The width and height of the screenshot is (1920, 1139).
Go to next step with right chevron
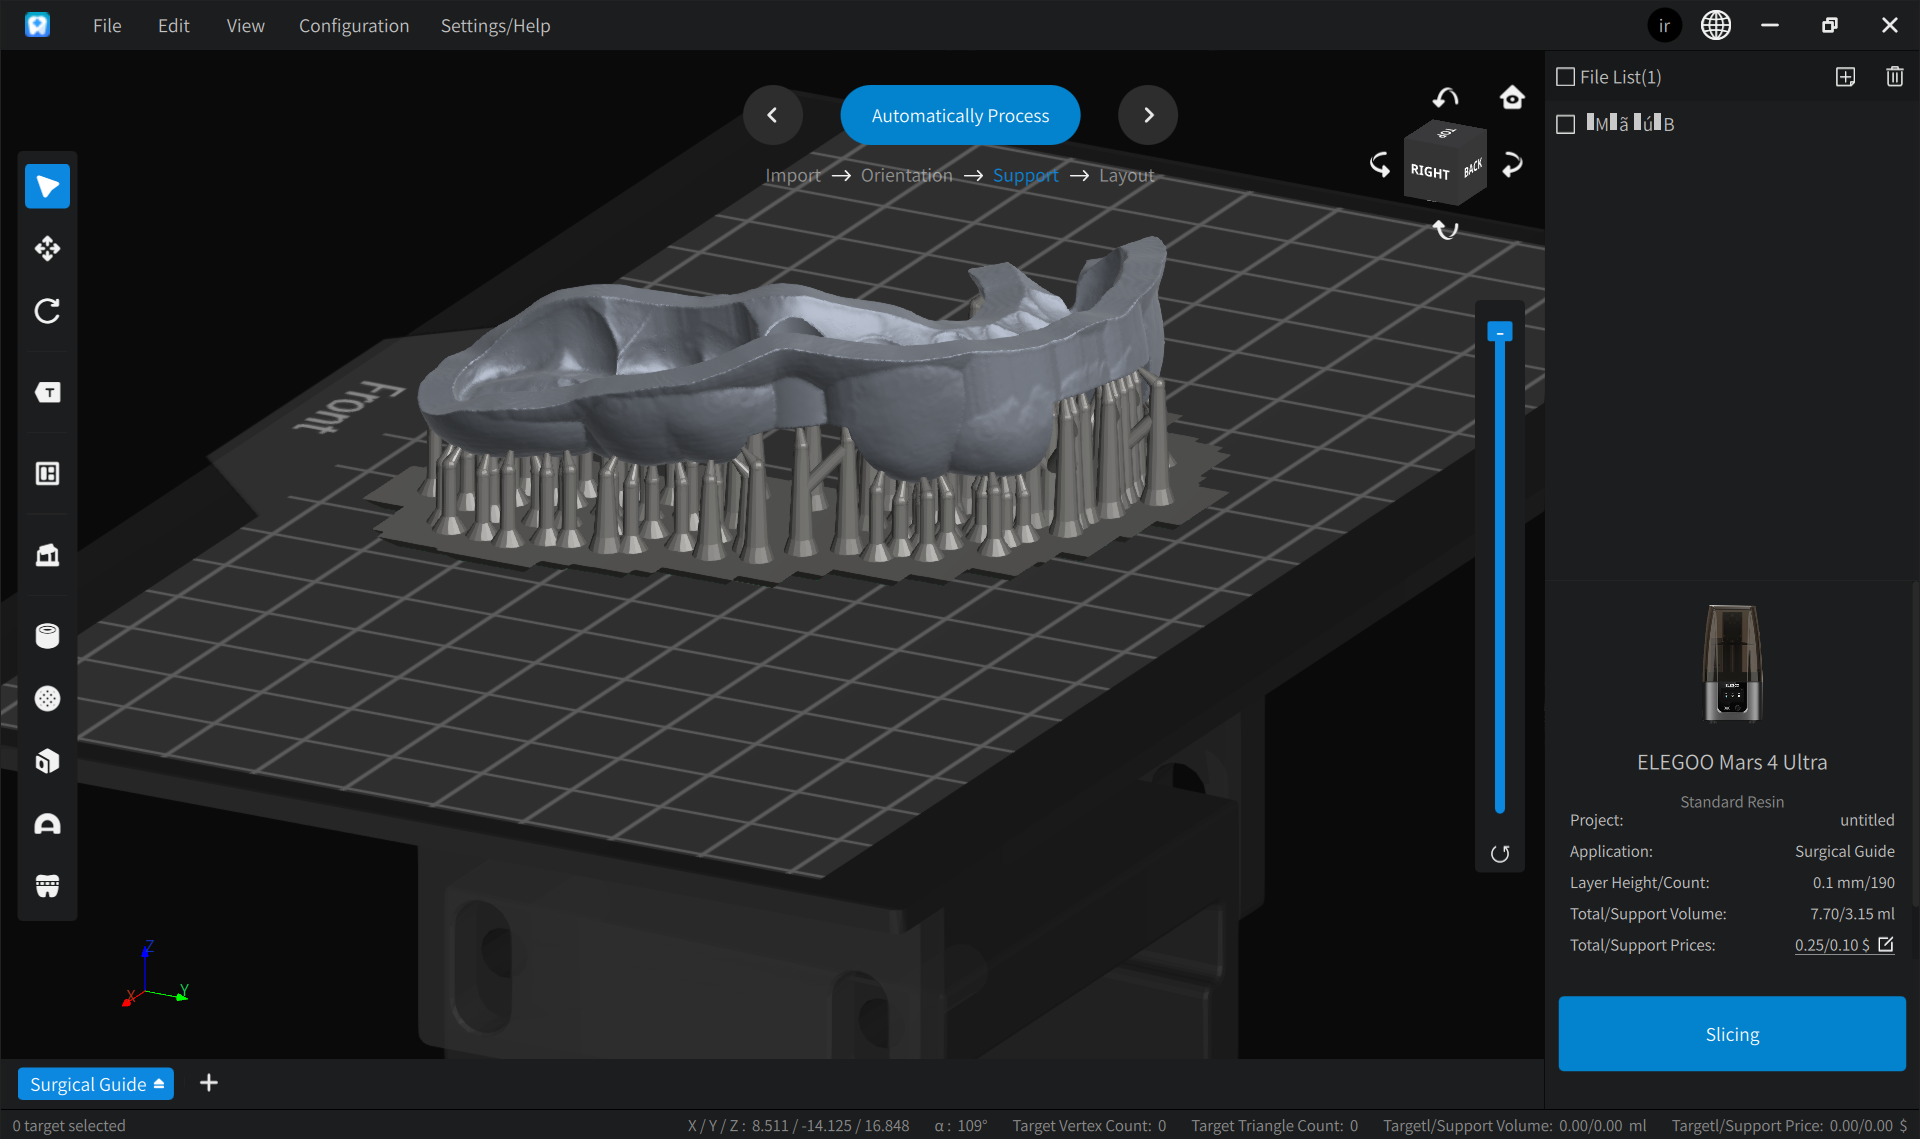click(1148, 115)
